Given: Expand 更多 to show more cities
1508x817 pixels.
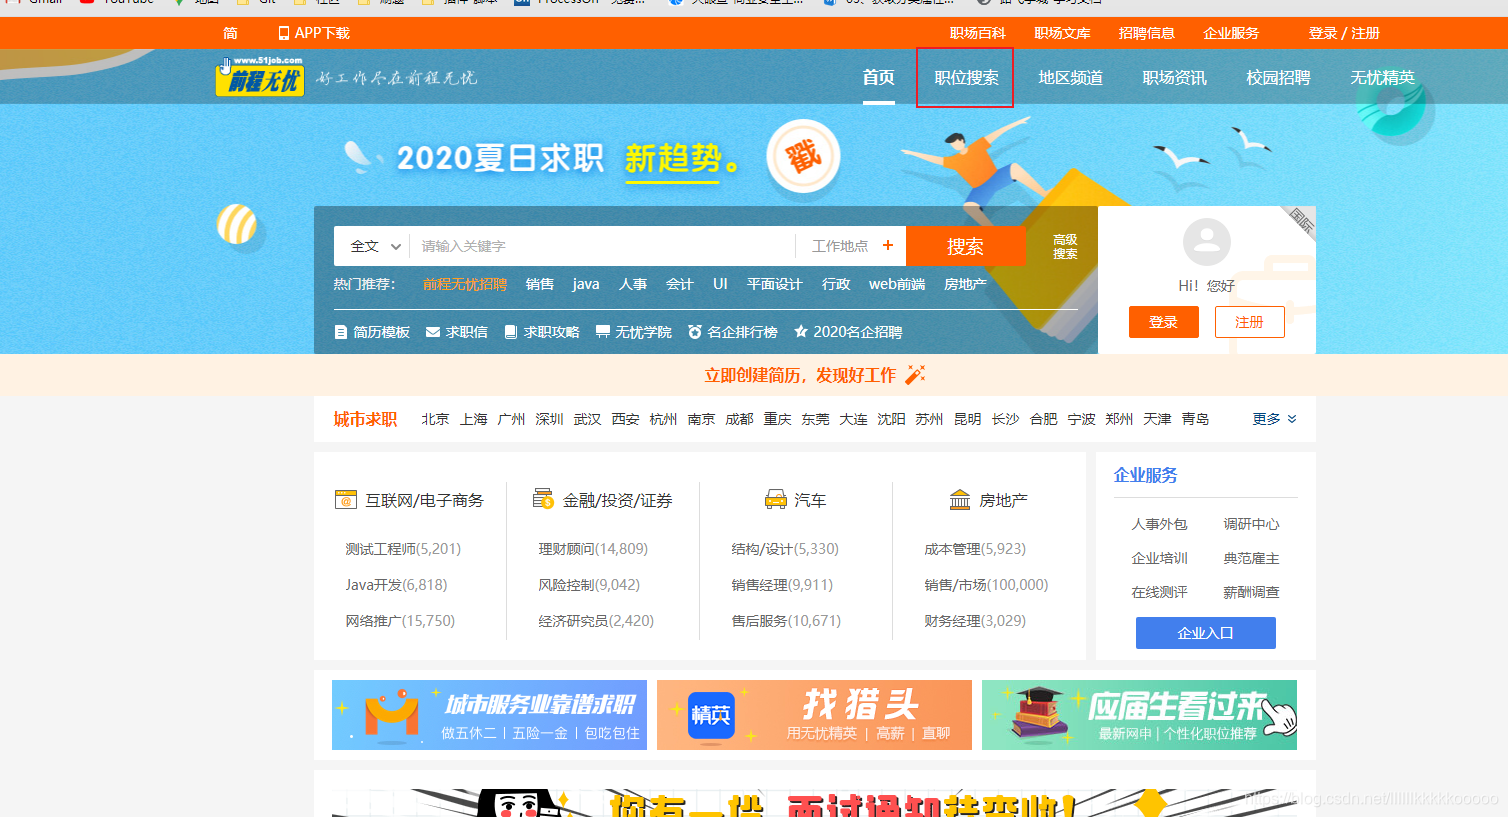Looking at the screenshot, I should pos(1271,418).
